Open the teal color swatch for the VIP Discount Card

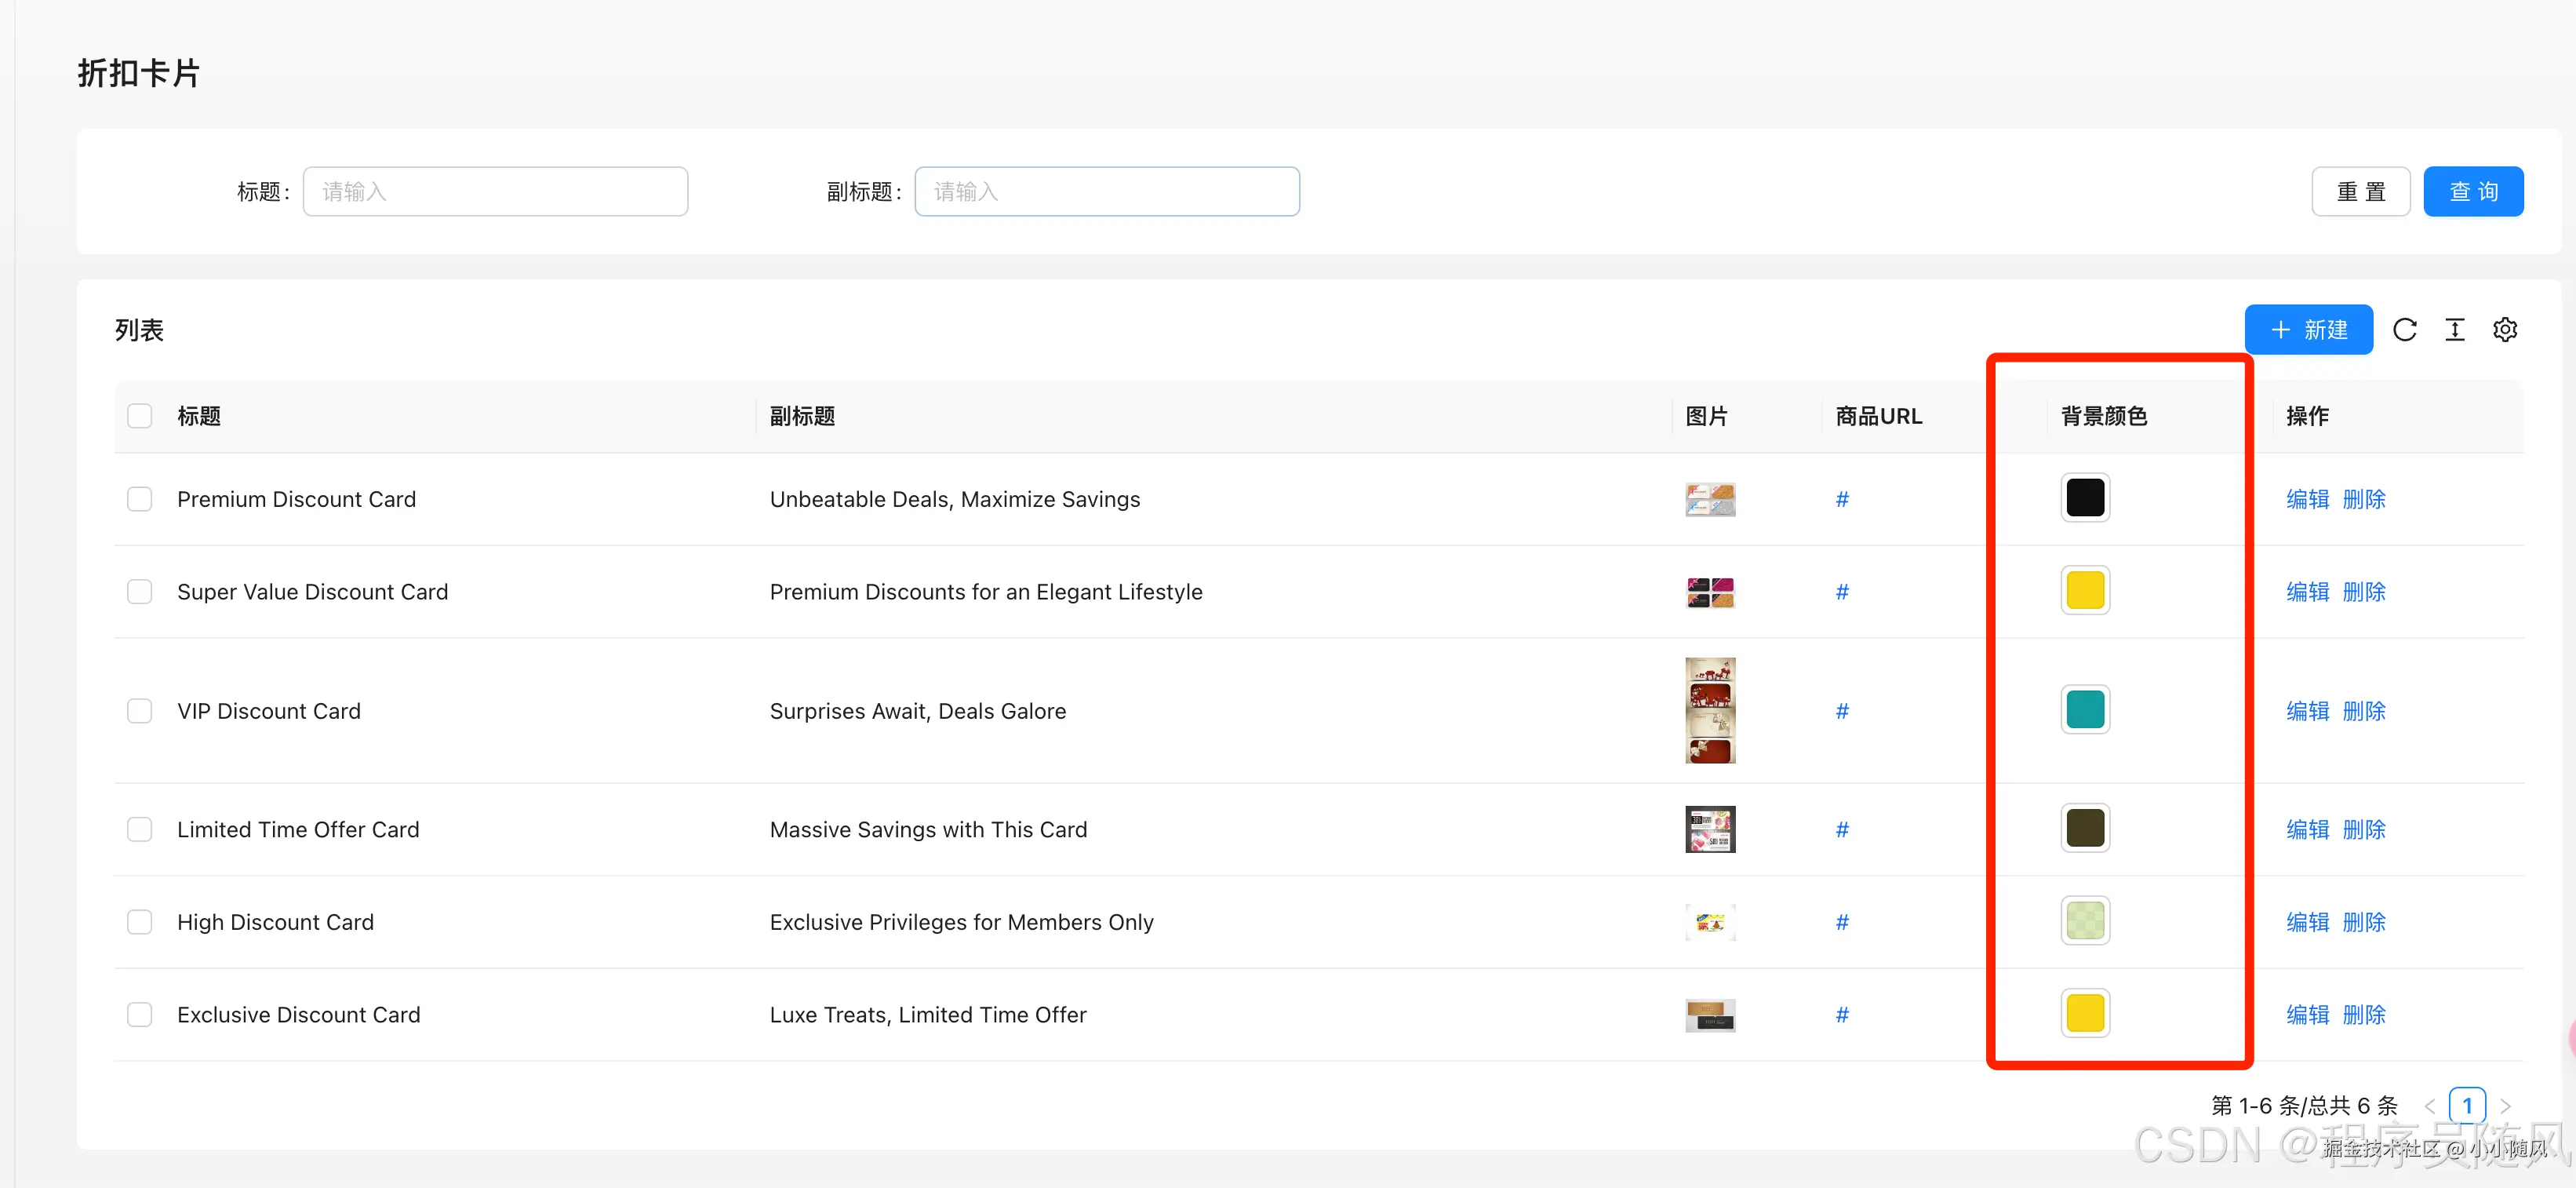2085,710
